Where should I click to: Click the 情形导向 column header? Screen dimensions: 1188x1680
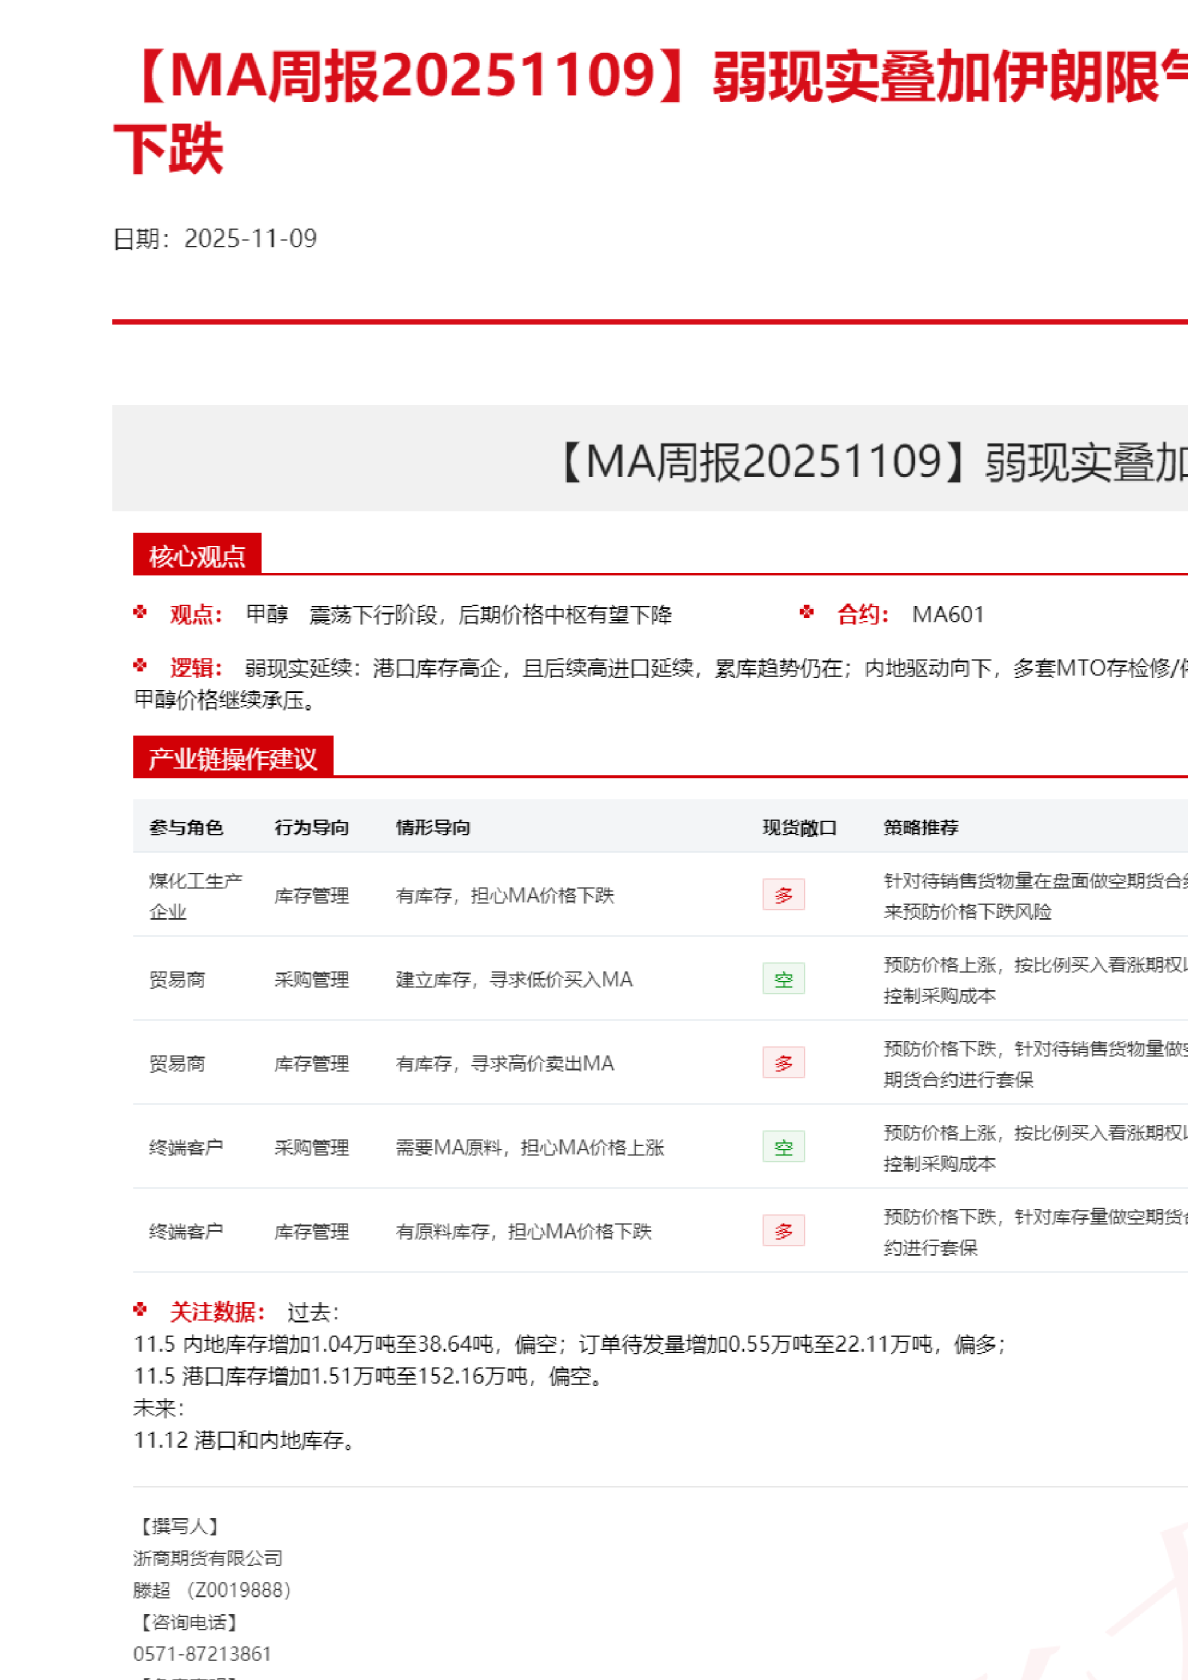(x=432, y=827)
